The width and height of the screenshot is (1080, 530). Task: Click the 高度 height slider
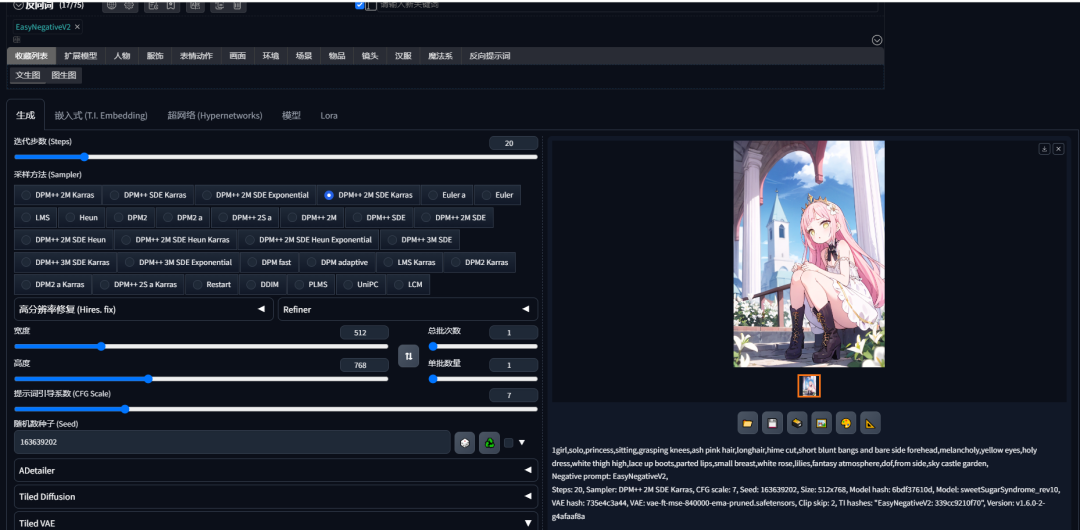[201, 378]
